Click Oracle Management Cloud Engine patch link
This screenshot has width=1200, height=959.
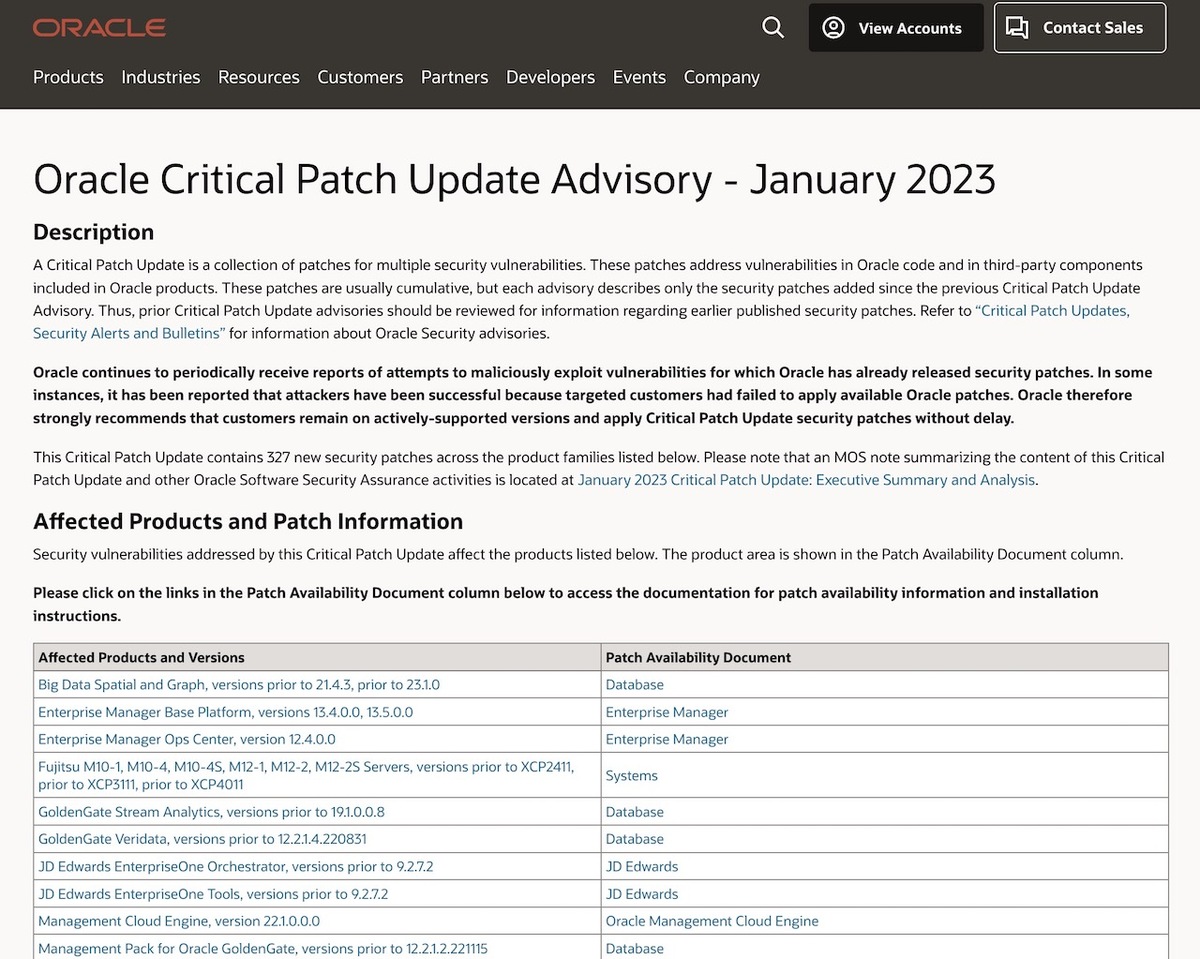(x=712, y=921)
